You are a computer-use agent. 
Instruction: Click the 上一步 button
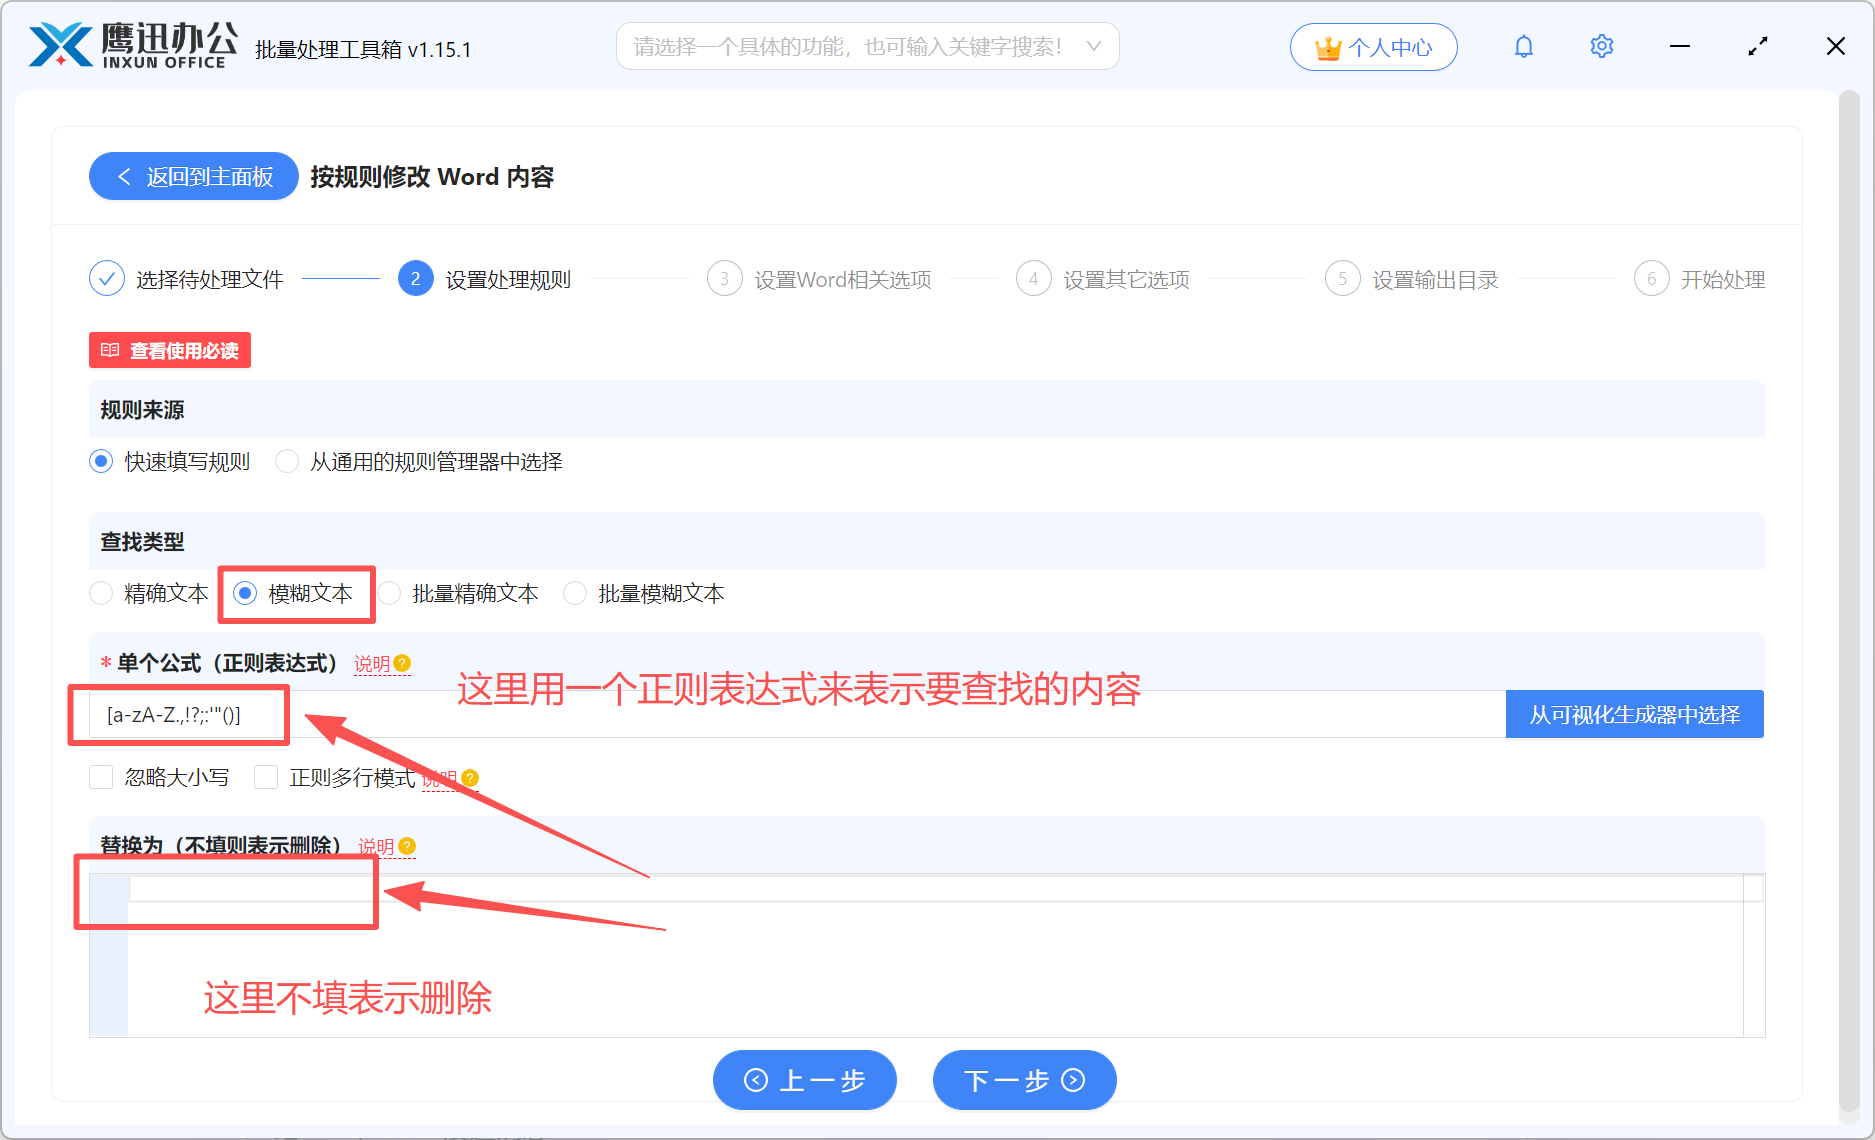click(x=804, y=1080)
